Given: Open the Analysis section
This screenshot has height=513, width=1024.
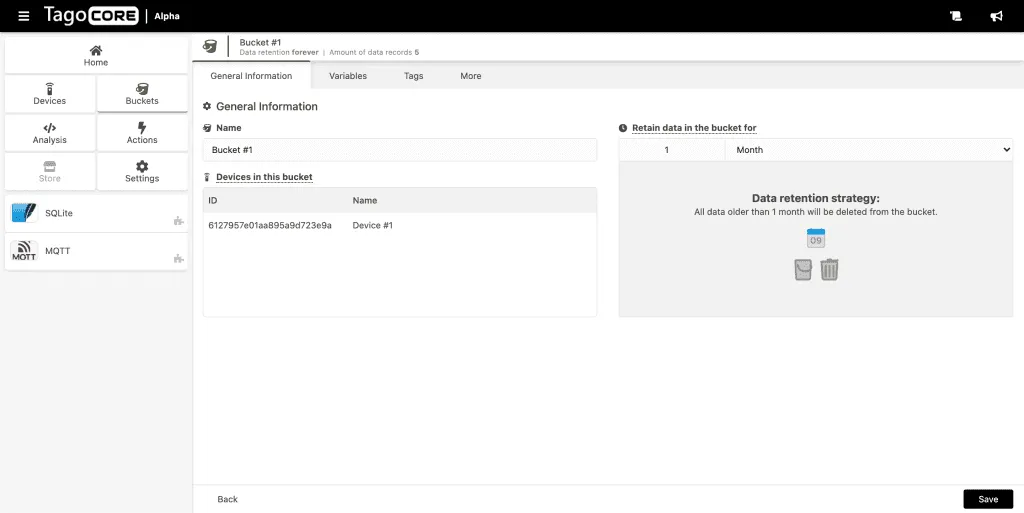Looking at the screenshot, I should [x=50, y=133].
